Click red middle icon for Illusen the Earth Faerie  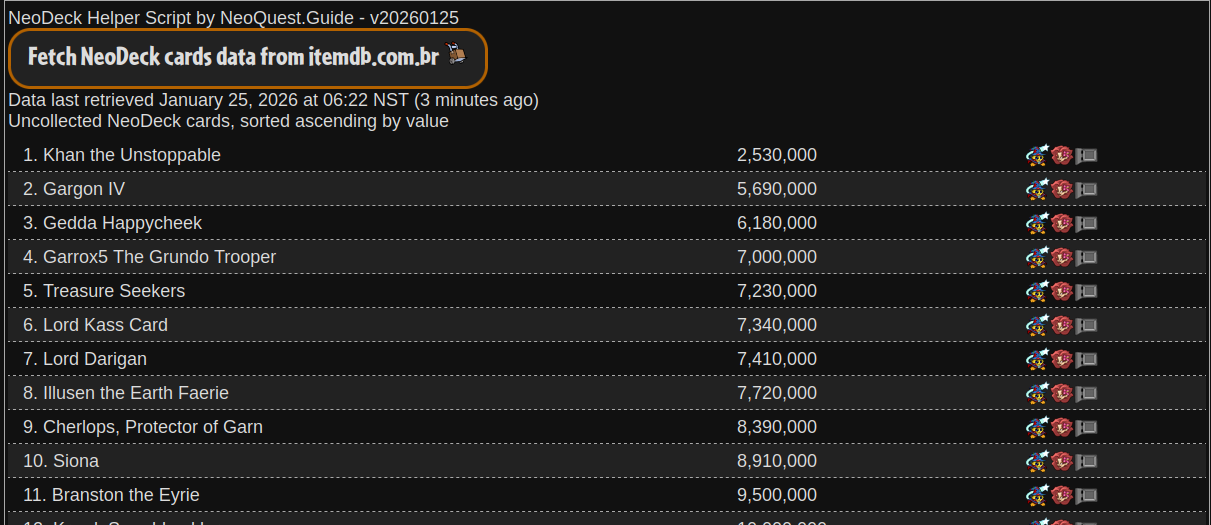coord(1062,393)
